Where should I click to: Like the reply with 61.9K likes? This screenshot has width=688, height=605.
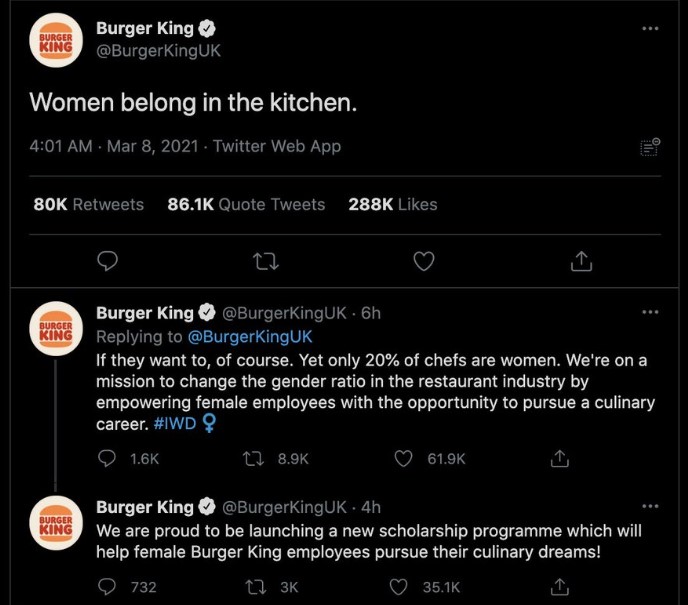404,458
